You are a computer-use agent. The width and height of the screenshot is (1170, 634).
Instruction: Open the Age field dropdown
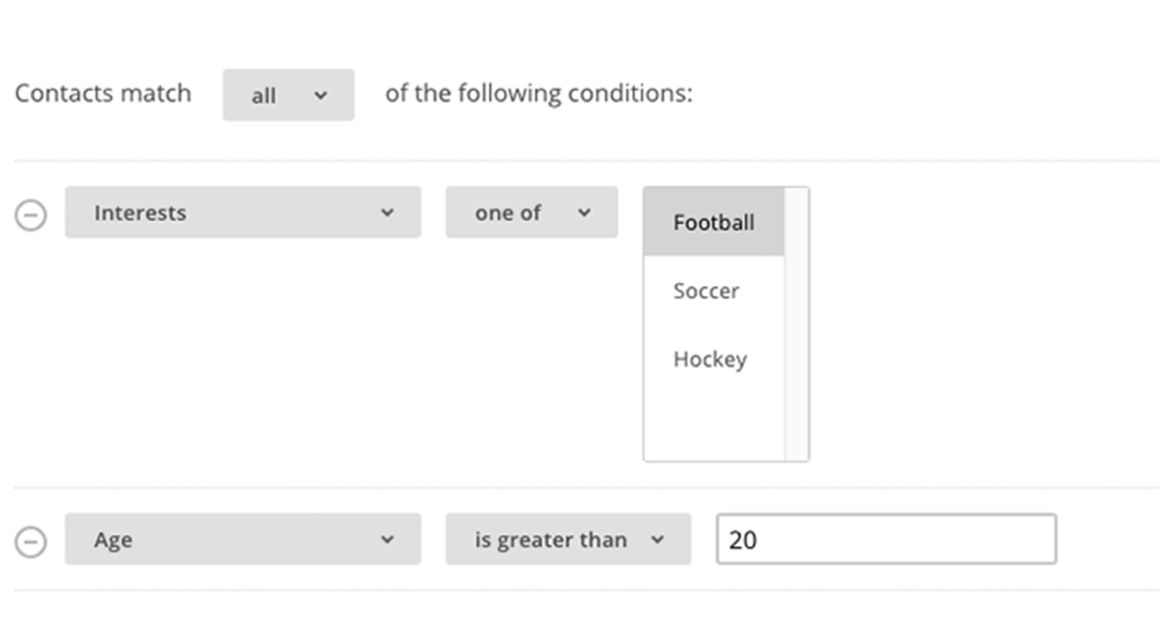click(242, 539)
